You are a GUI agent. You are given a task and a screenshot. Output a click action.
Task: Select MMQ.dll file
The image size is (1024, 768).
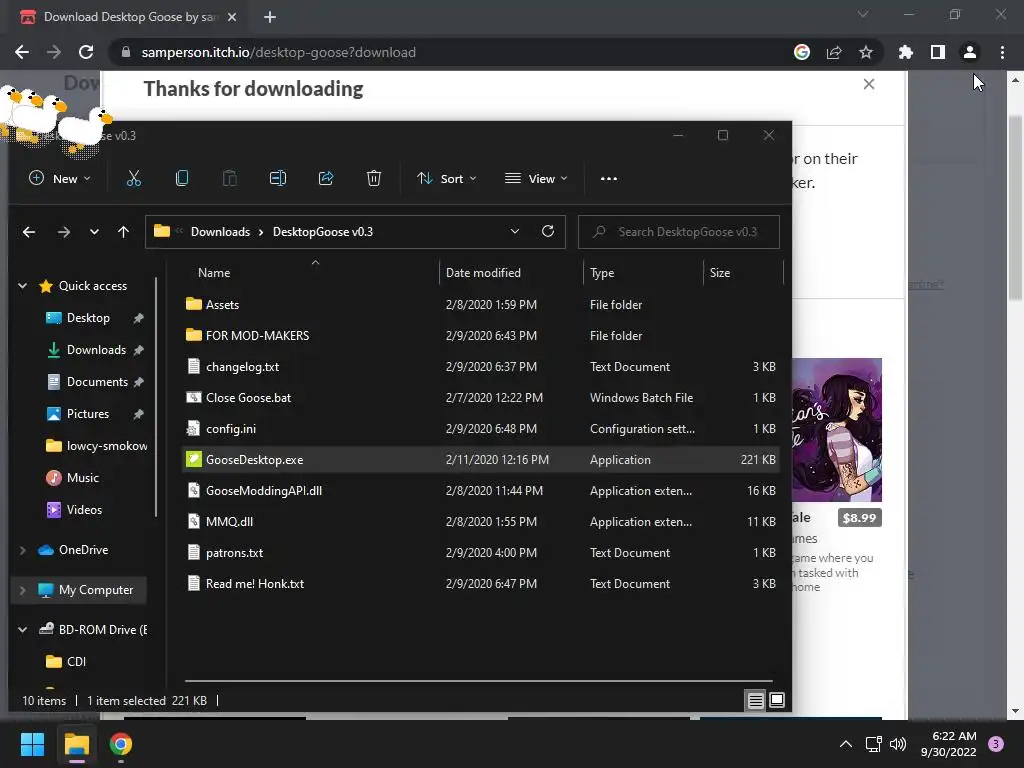click(481, 522)
